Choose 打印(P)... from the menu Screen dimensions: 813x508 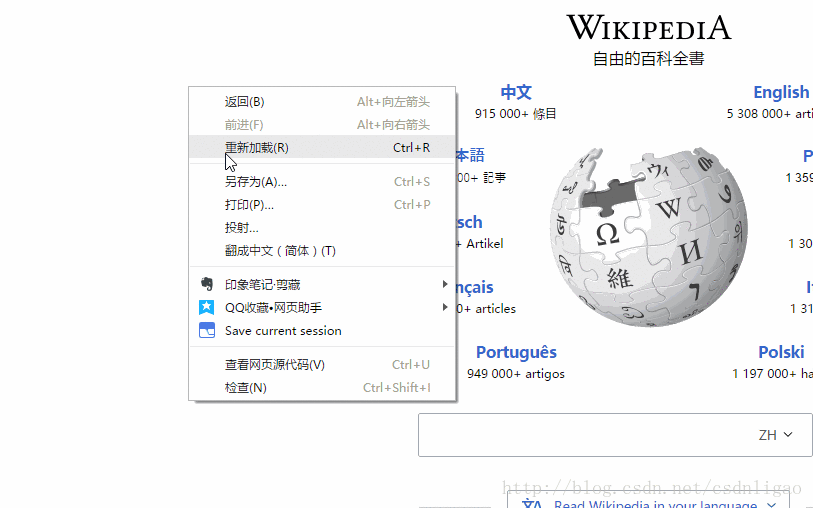(x=322, y=205)
